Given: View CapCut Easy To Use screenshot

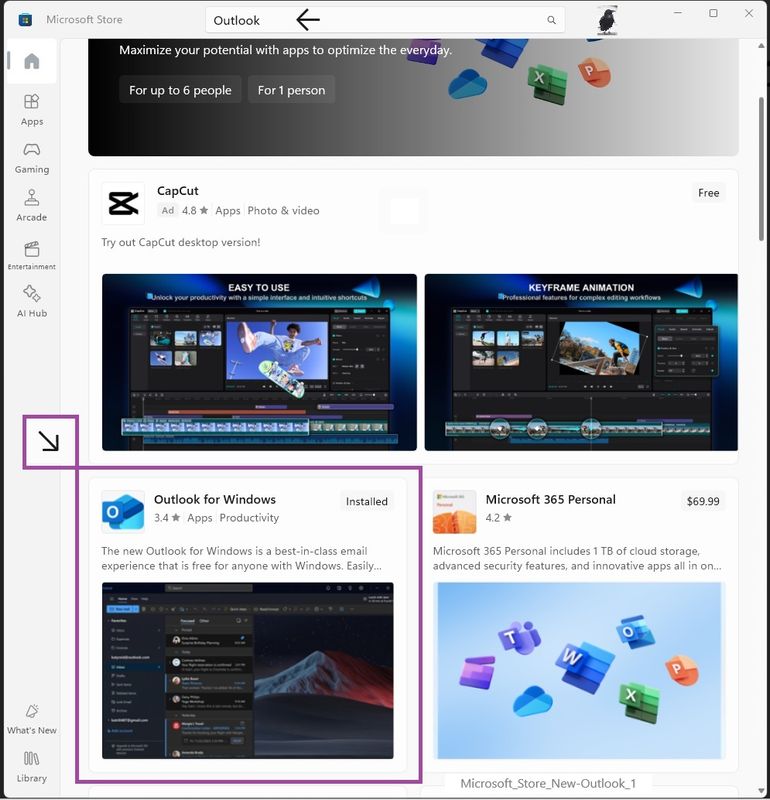Looking at the screenshot, I should click(x=259, y=362).
